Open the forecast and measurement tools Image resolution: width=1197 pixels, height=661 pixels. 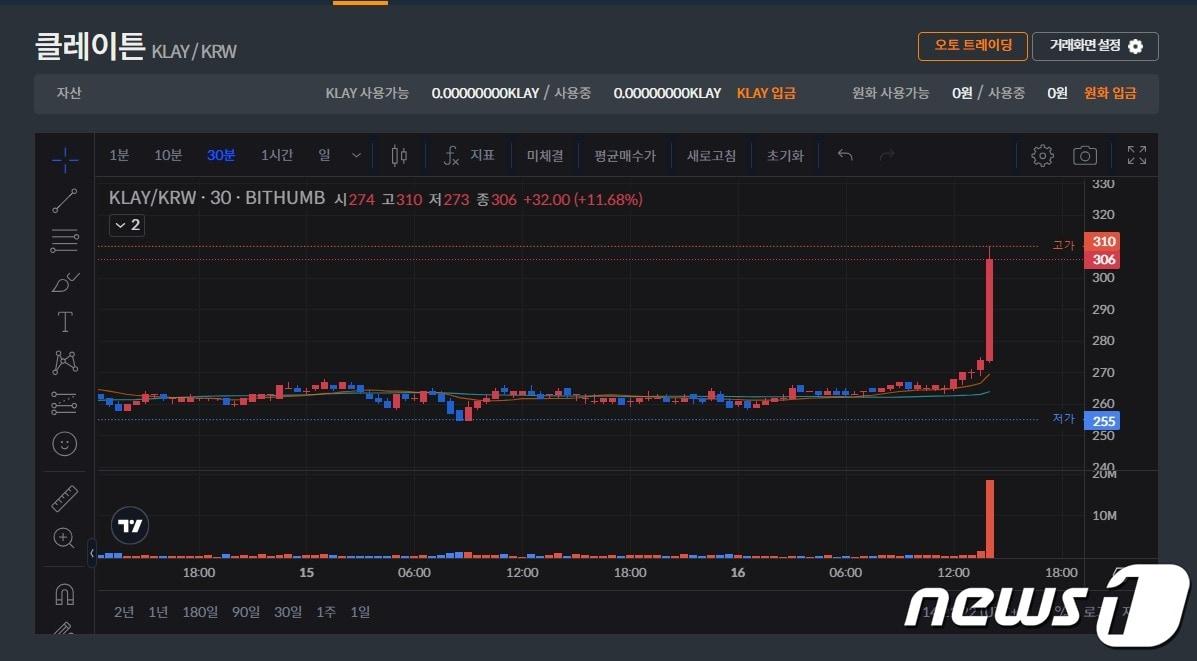point(65,403)
